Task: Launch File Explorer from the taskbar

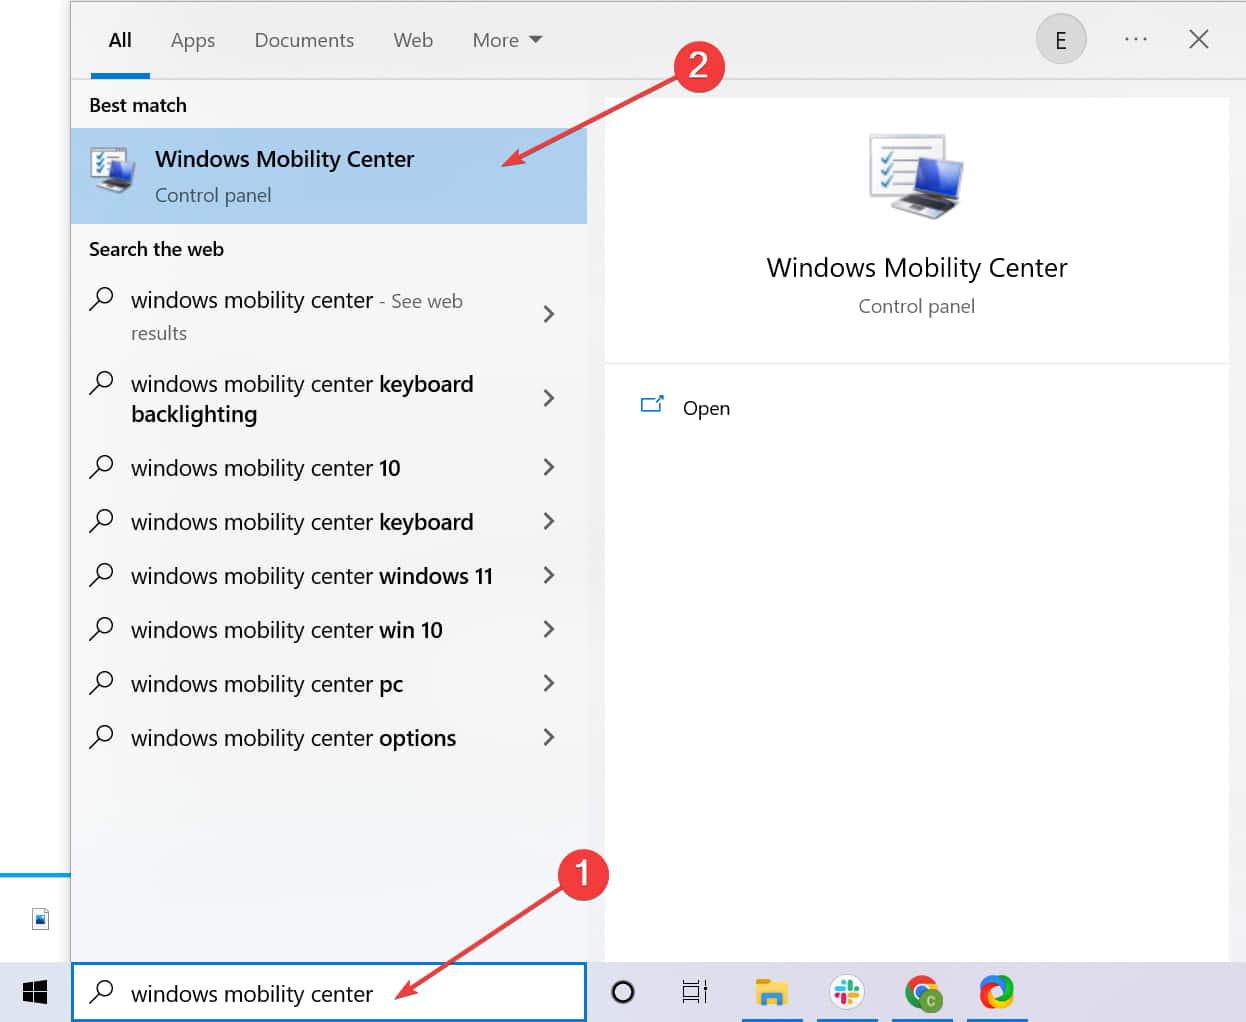Action: tap(771, 992)
